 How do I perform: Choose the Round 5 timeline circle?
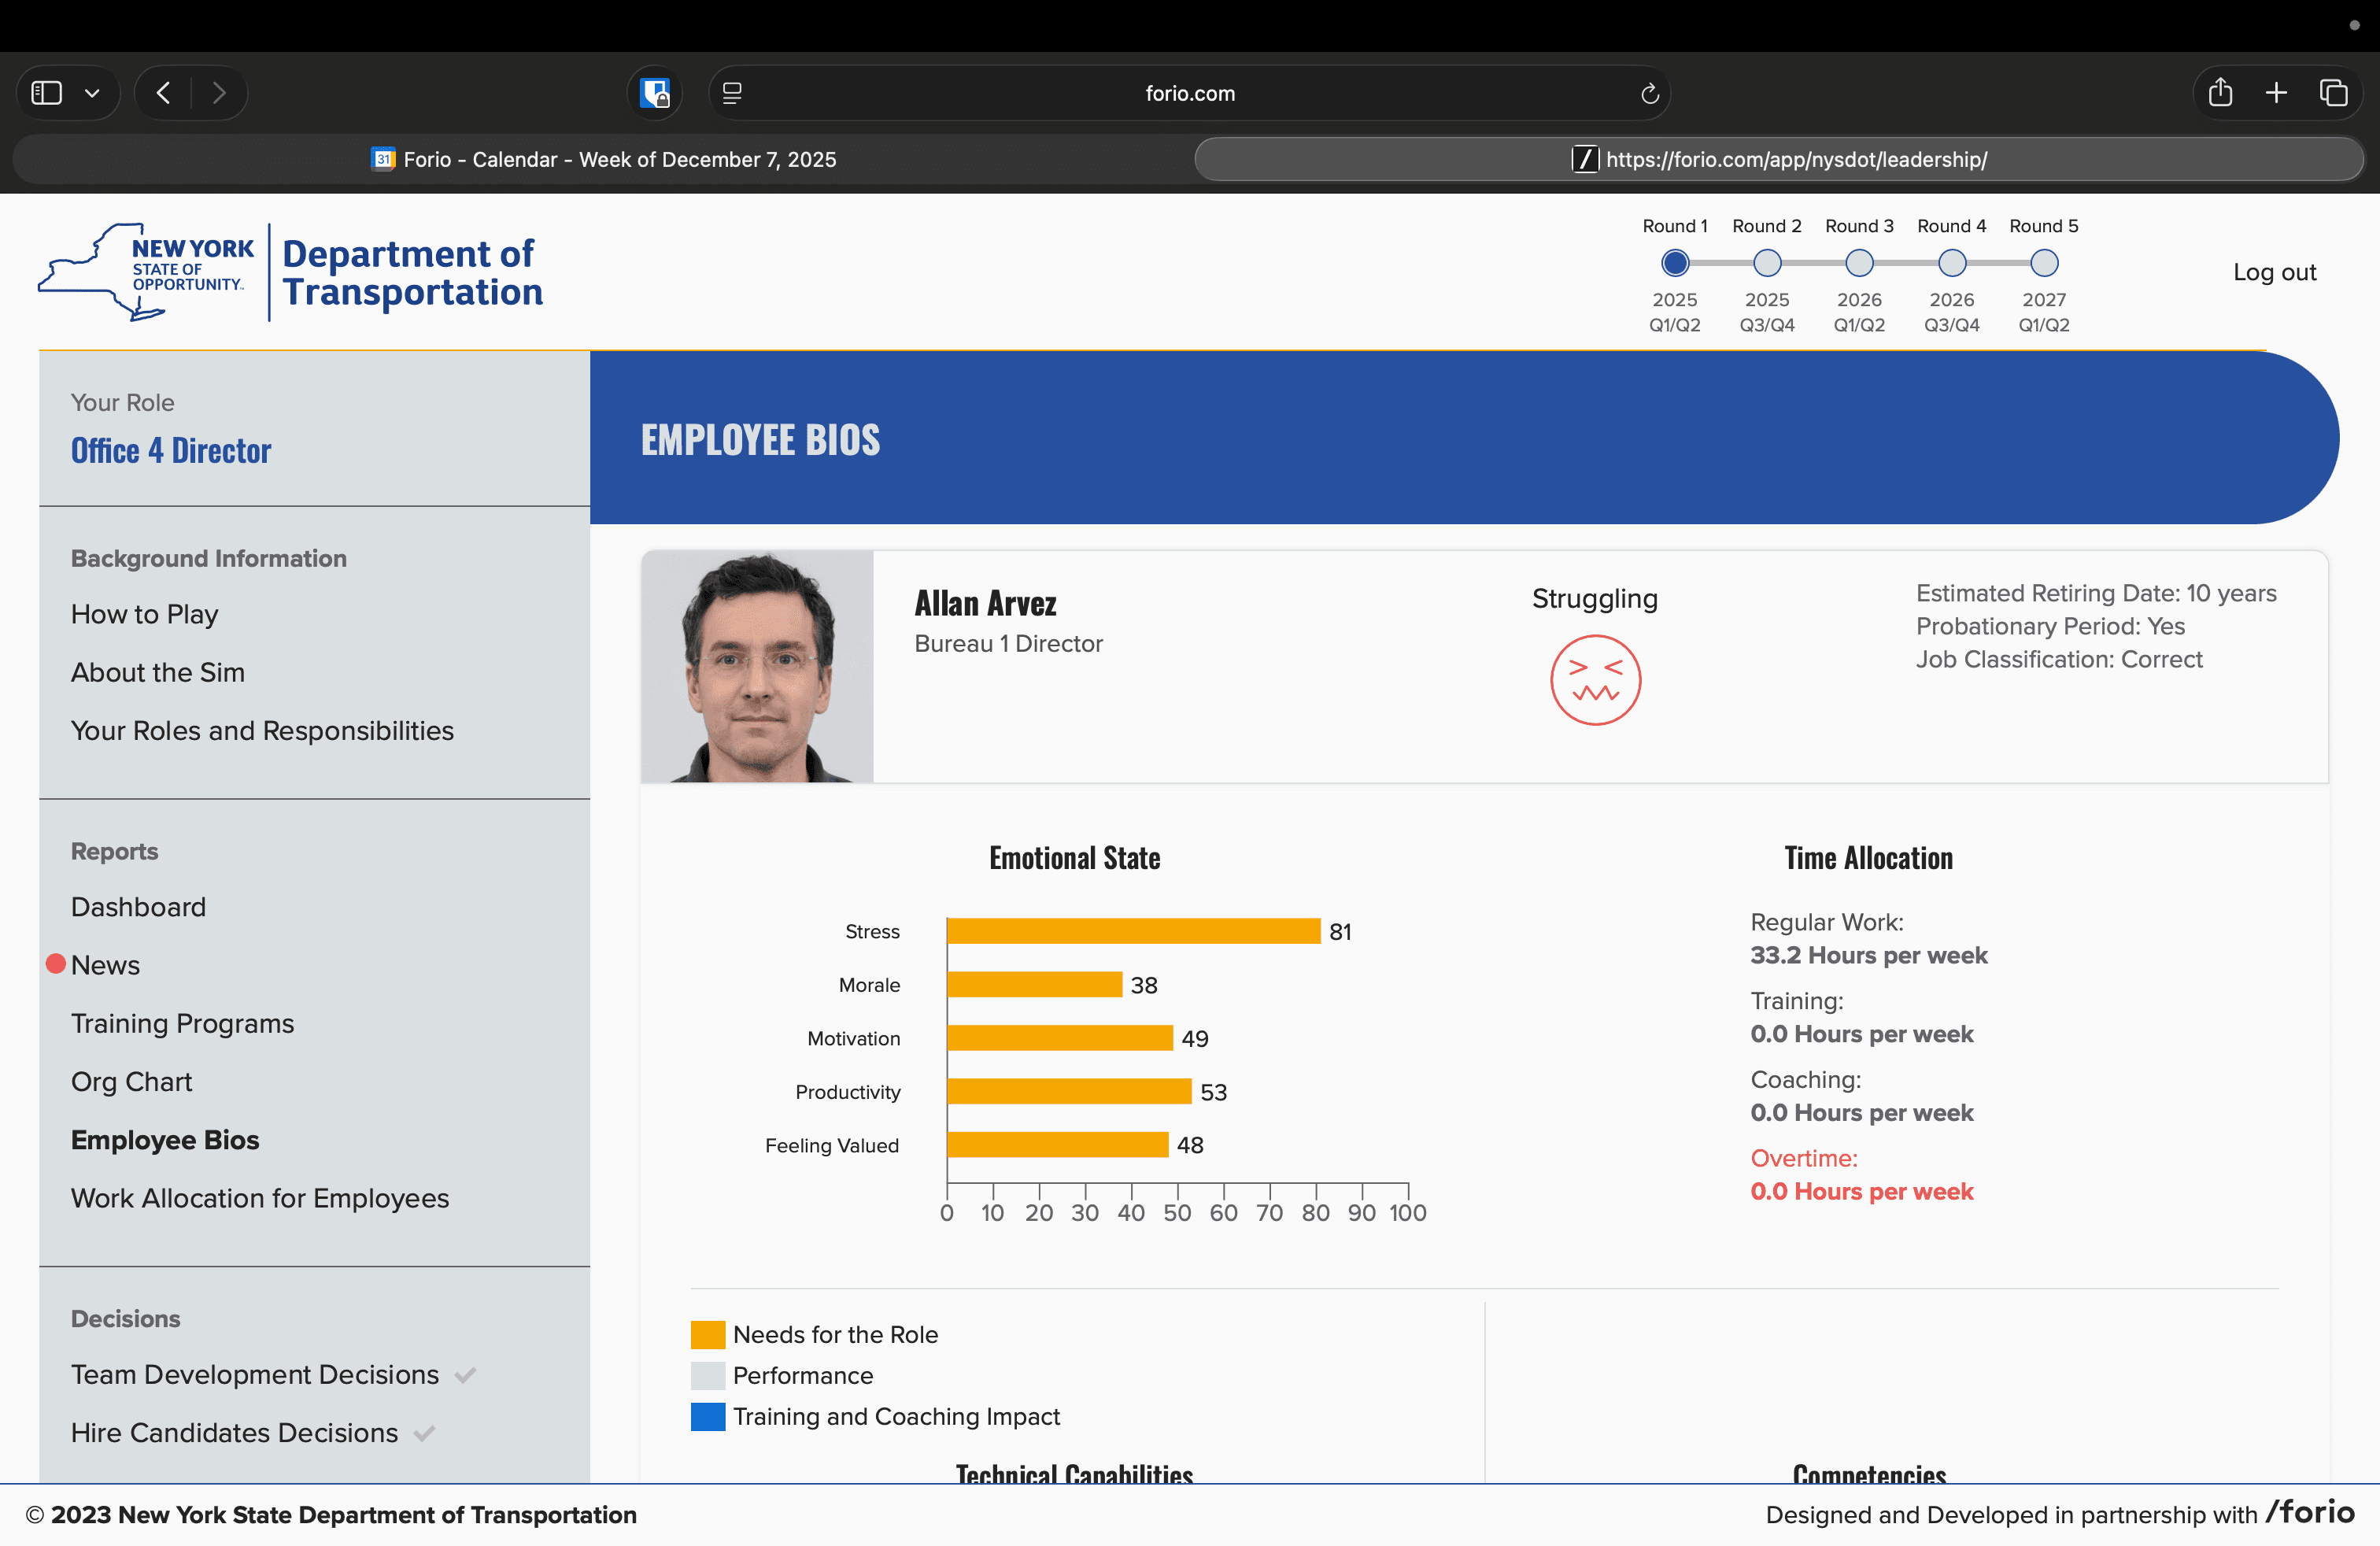coord(2044,263)
